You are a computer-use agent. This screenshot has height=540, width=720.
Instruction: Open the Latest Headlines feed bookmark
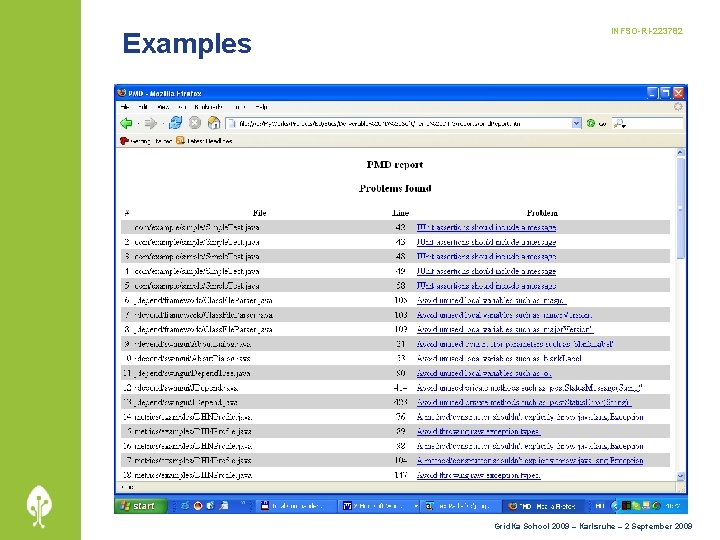pos(204,141)
